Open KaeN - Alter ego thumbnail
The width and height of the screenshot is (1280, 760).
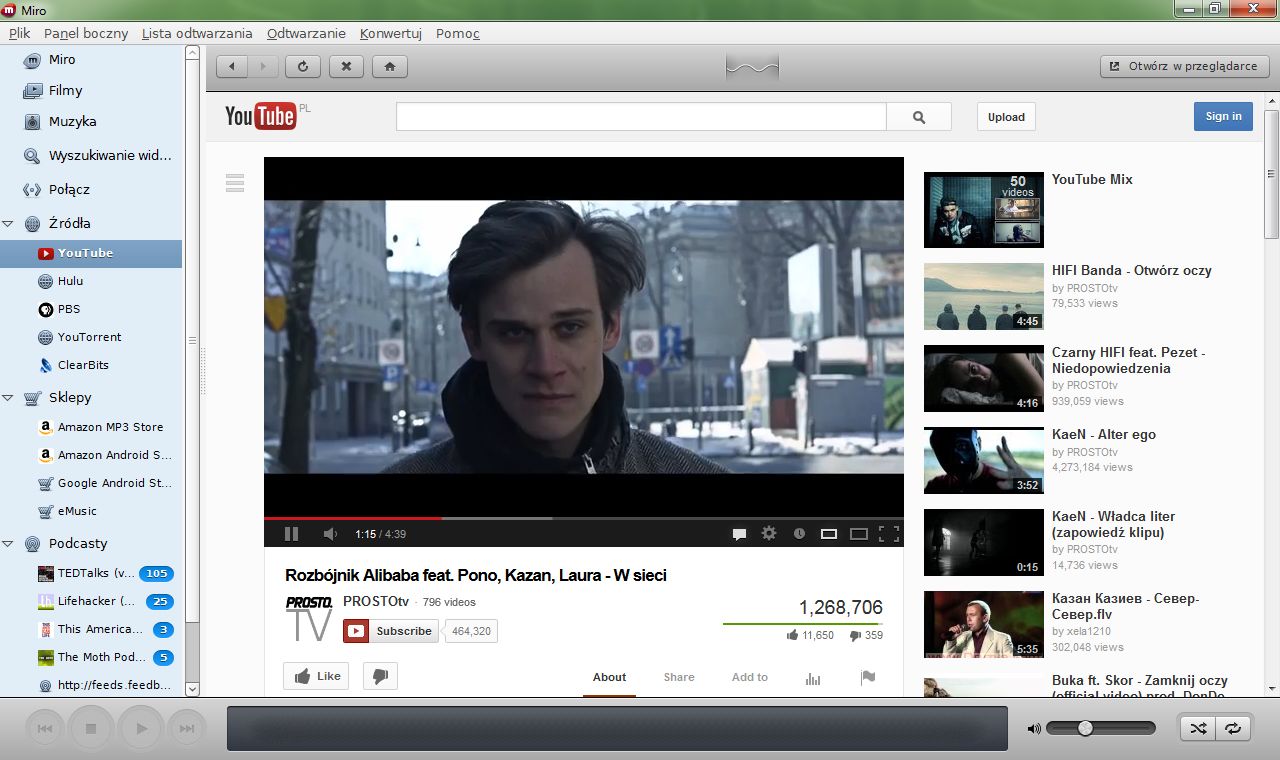pyautogui.click(x=983, y=461)
